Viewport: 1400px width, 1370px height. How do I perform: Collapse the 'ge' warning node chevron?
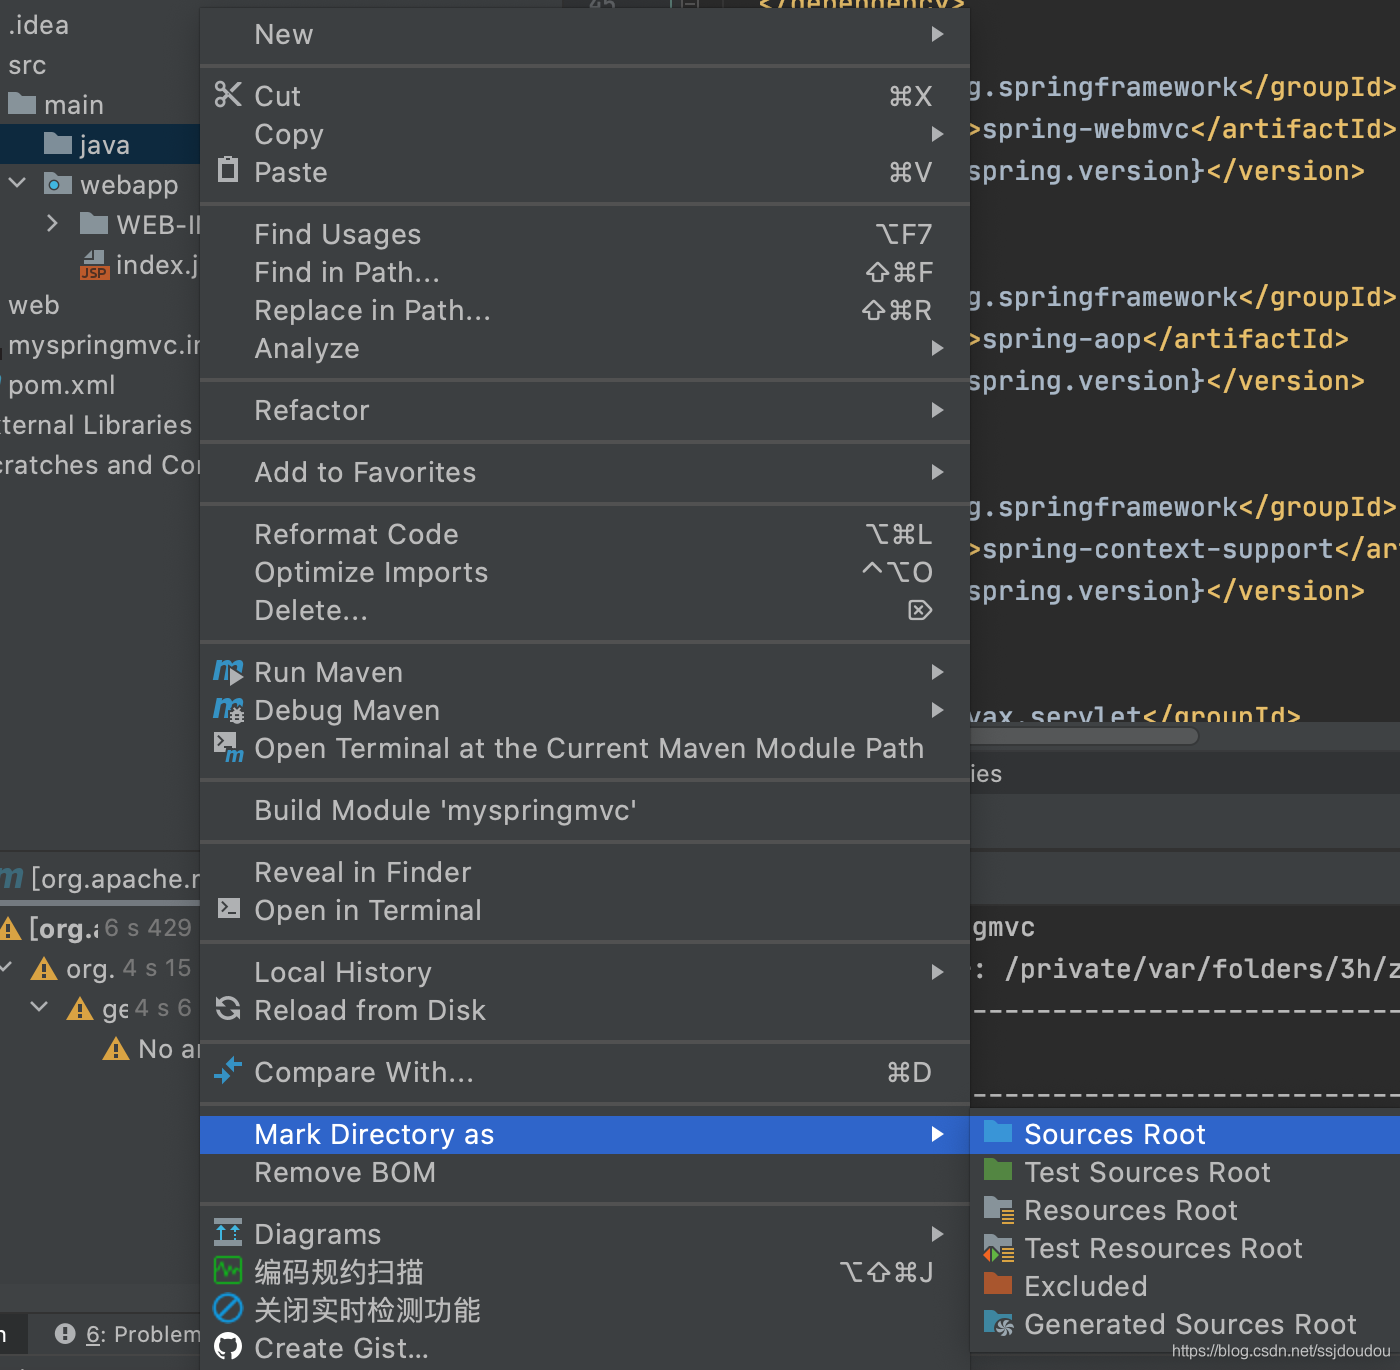[x=39, y=1007]
